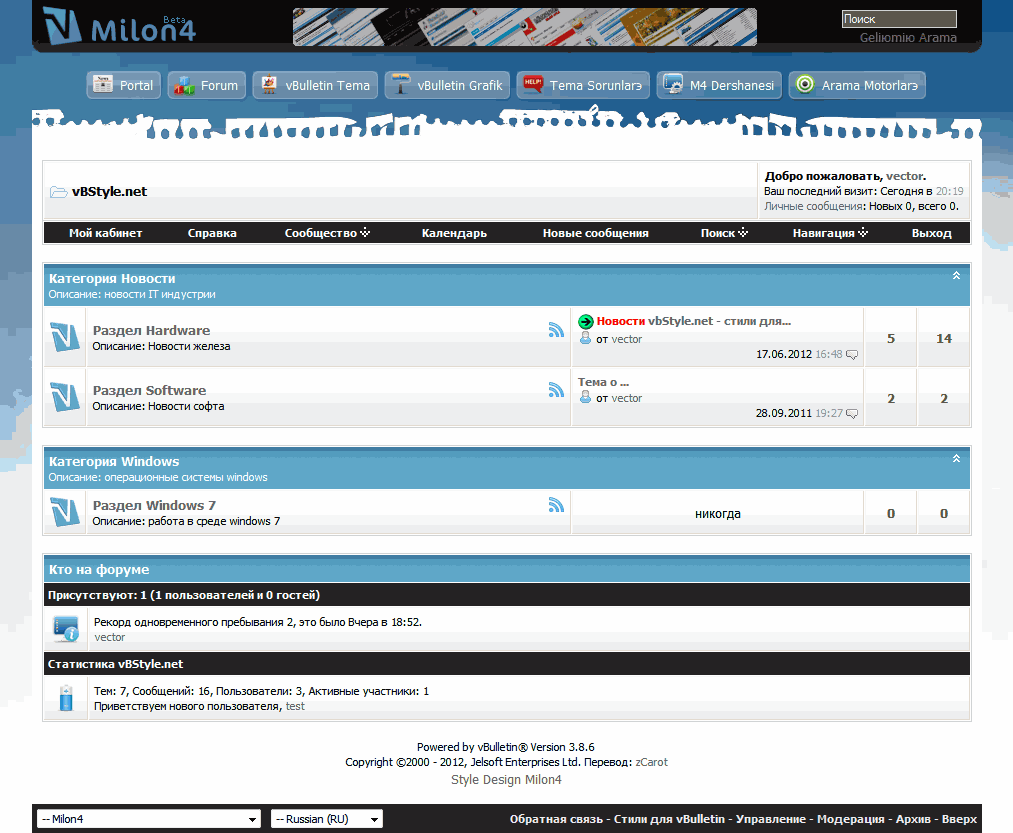Open the thread titled Тема о ...
This screenshot has height=833, width=1013.
[603, 382]
